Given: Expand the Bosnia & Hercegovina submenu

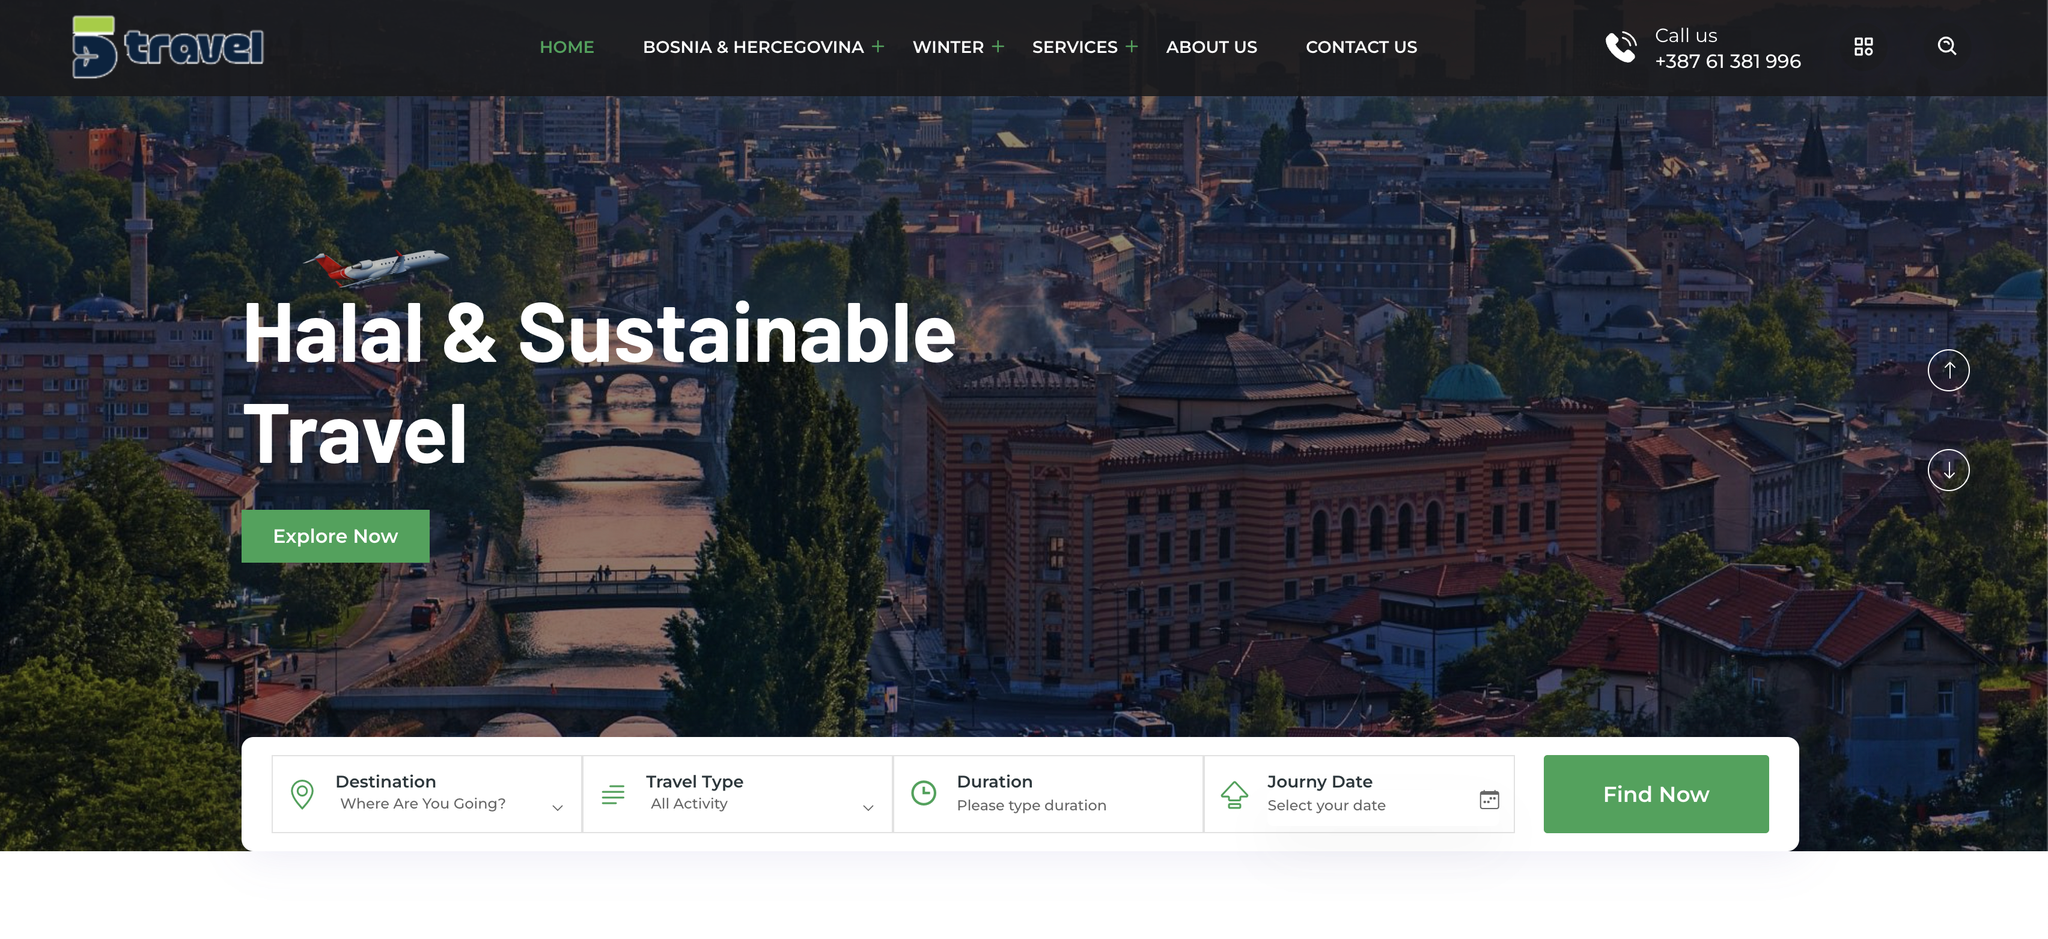Looking at the screenshot, I should pos(878,47).
